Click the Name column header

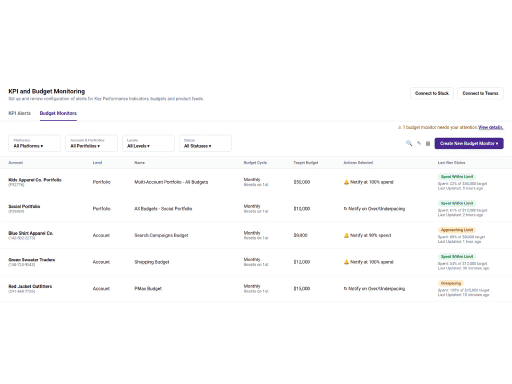tap(140, 163)
